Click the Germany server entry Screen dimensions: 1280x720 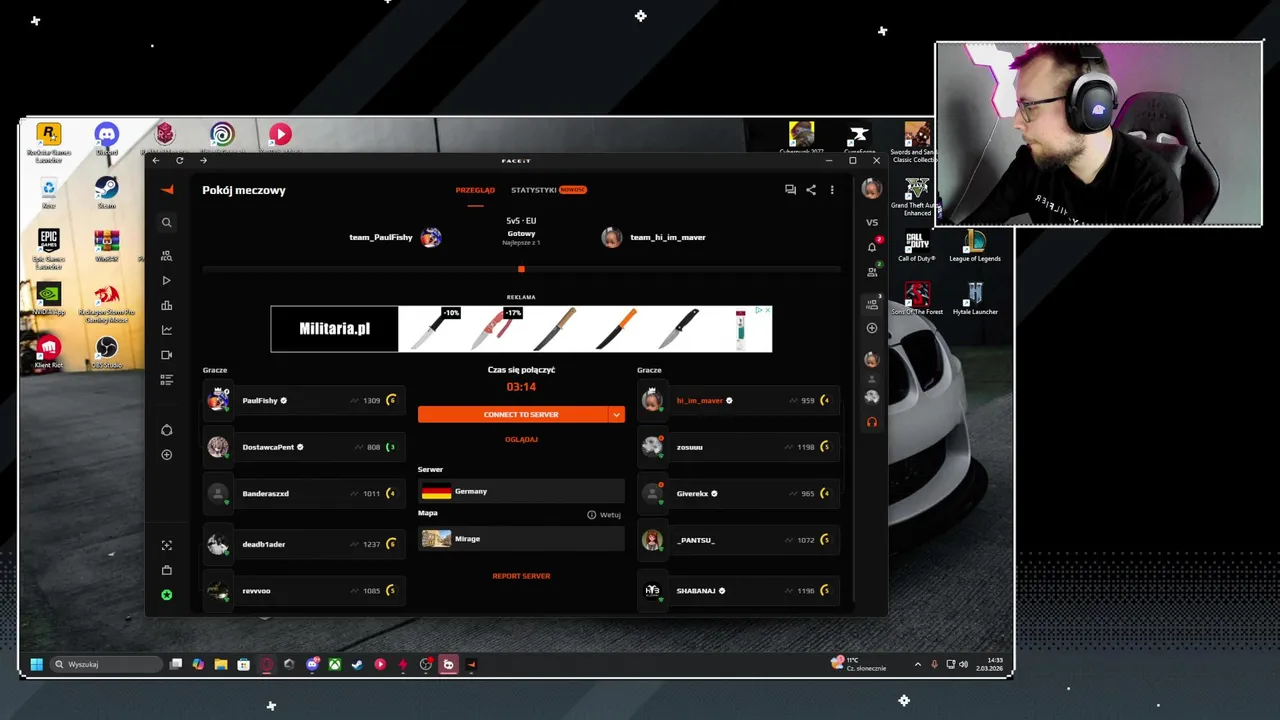521,491
